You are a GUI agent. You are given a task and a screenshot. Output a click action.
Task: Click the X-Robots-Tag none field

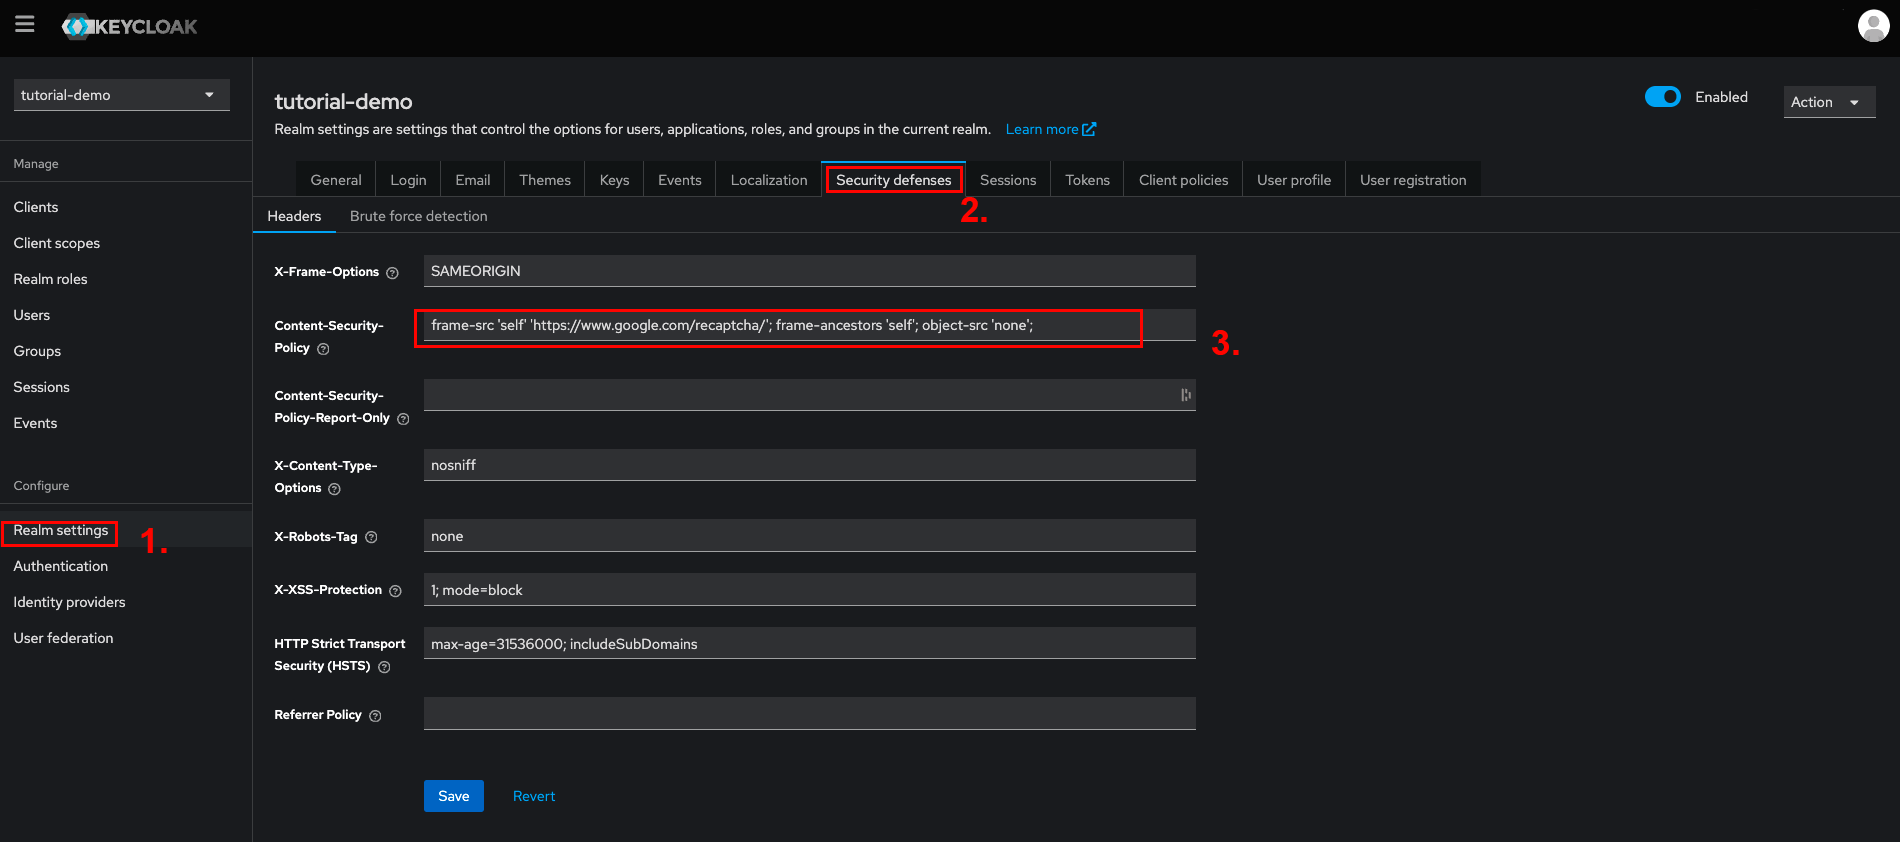point(810,536)
